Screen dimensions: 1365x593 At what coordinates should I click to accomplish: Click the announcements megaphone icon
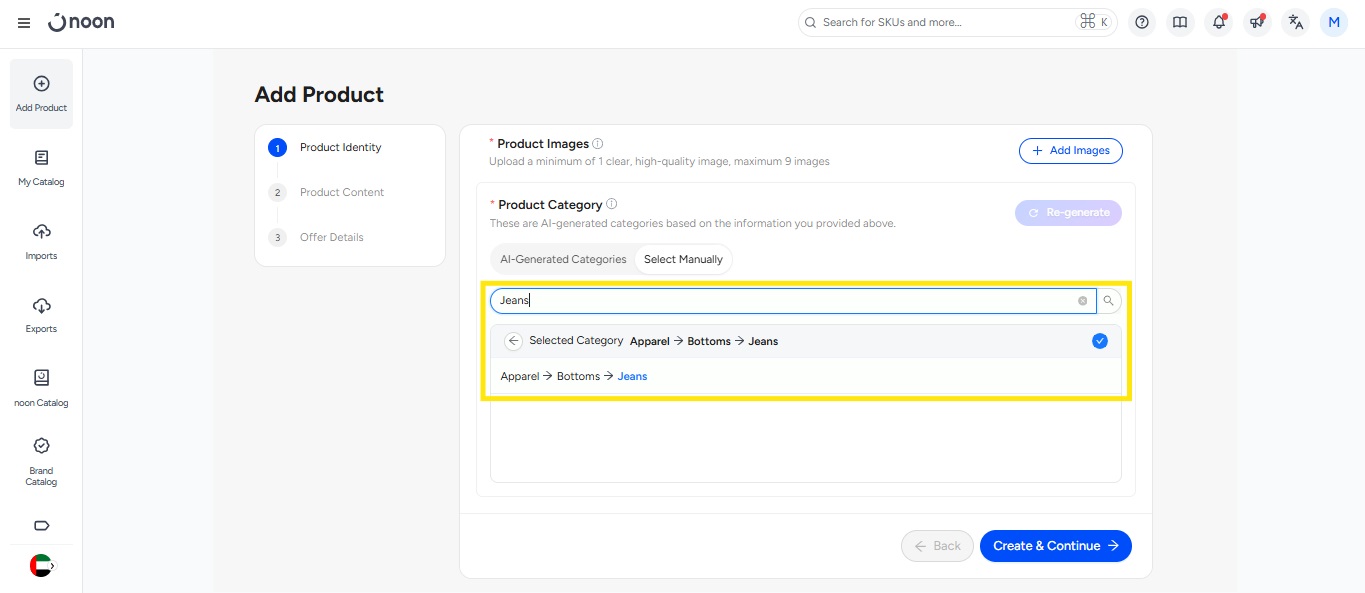click(x=1256, y=22)
